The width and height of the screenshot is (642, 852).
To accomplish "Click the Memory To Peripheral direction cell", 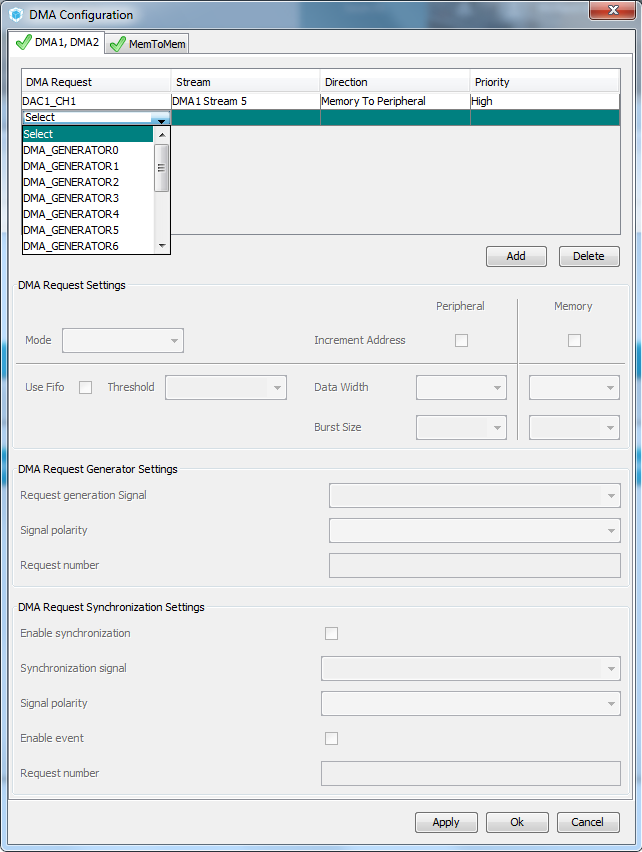I will 395,101.
